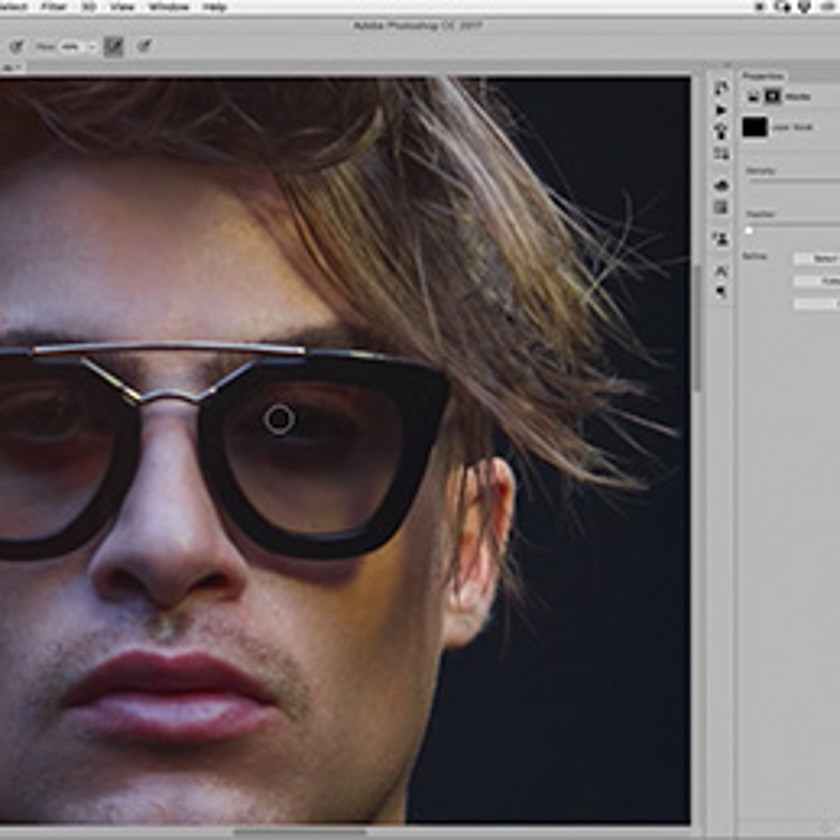
Task: Click the canvas vertical scrollbar thumb
Action: 698,328
